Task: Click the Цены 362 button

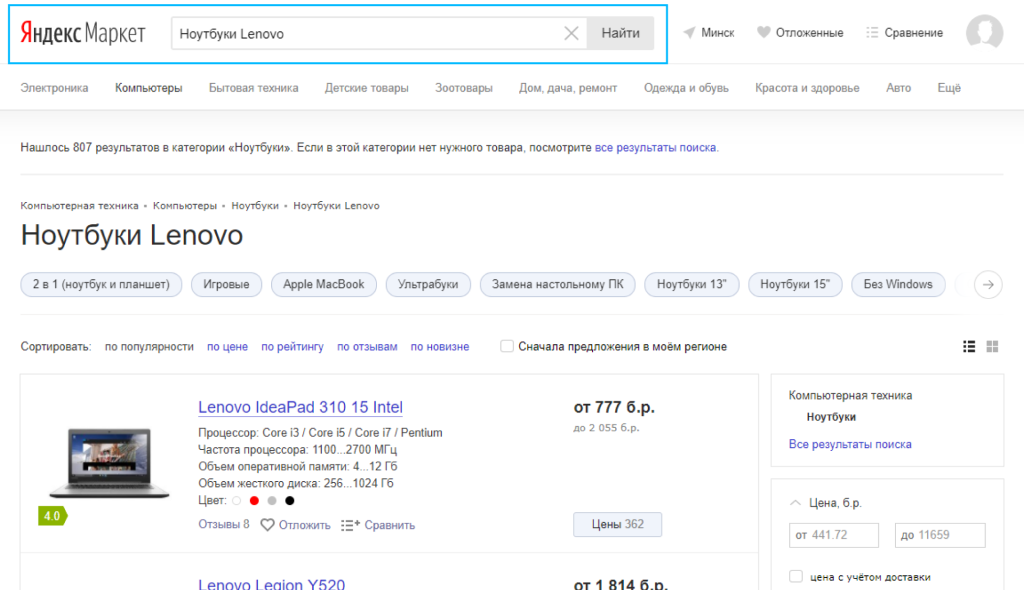Action: tap(617, 524)
